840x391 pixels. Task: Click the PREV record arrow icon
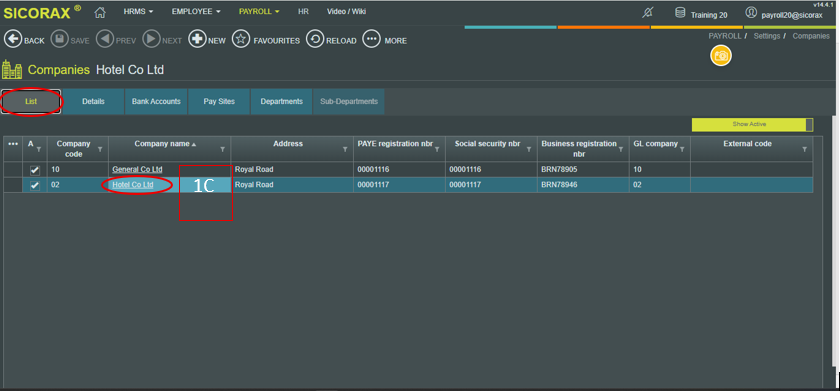[x=104, y=40]
